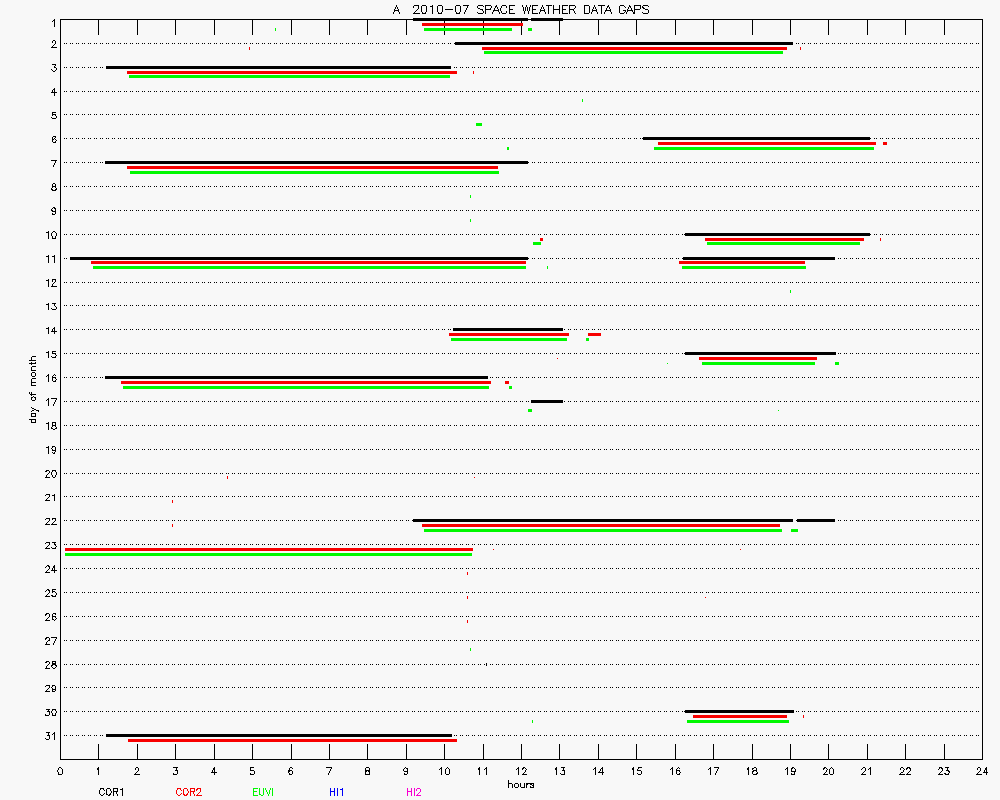This screenshot has width=1000, height=800.
Task: Click the 'day of month' axis label
Action: (33, 388)
